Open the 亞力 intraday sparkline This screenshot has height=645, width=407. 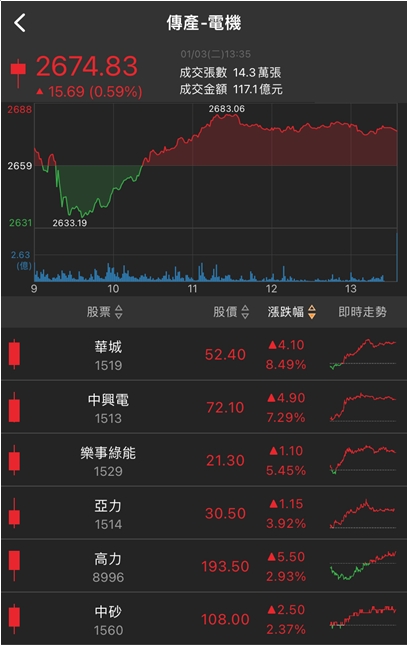(363, 513)
